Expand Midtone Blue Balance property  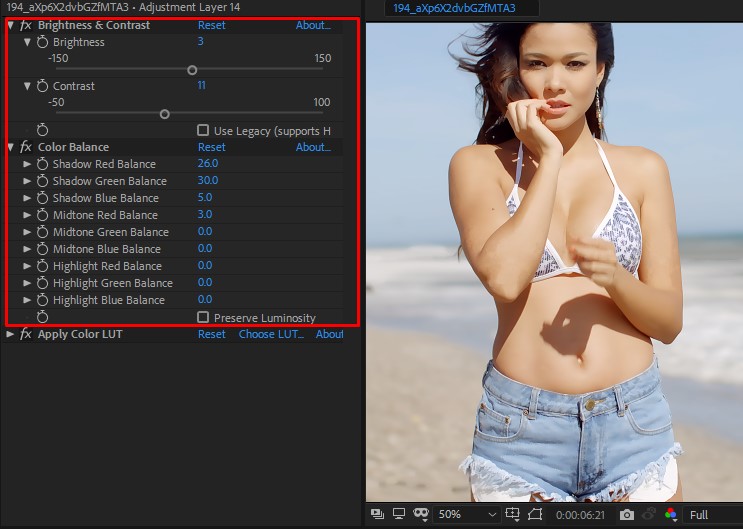point(27,249)
